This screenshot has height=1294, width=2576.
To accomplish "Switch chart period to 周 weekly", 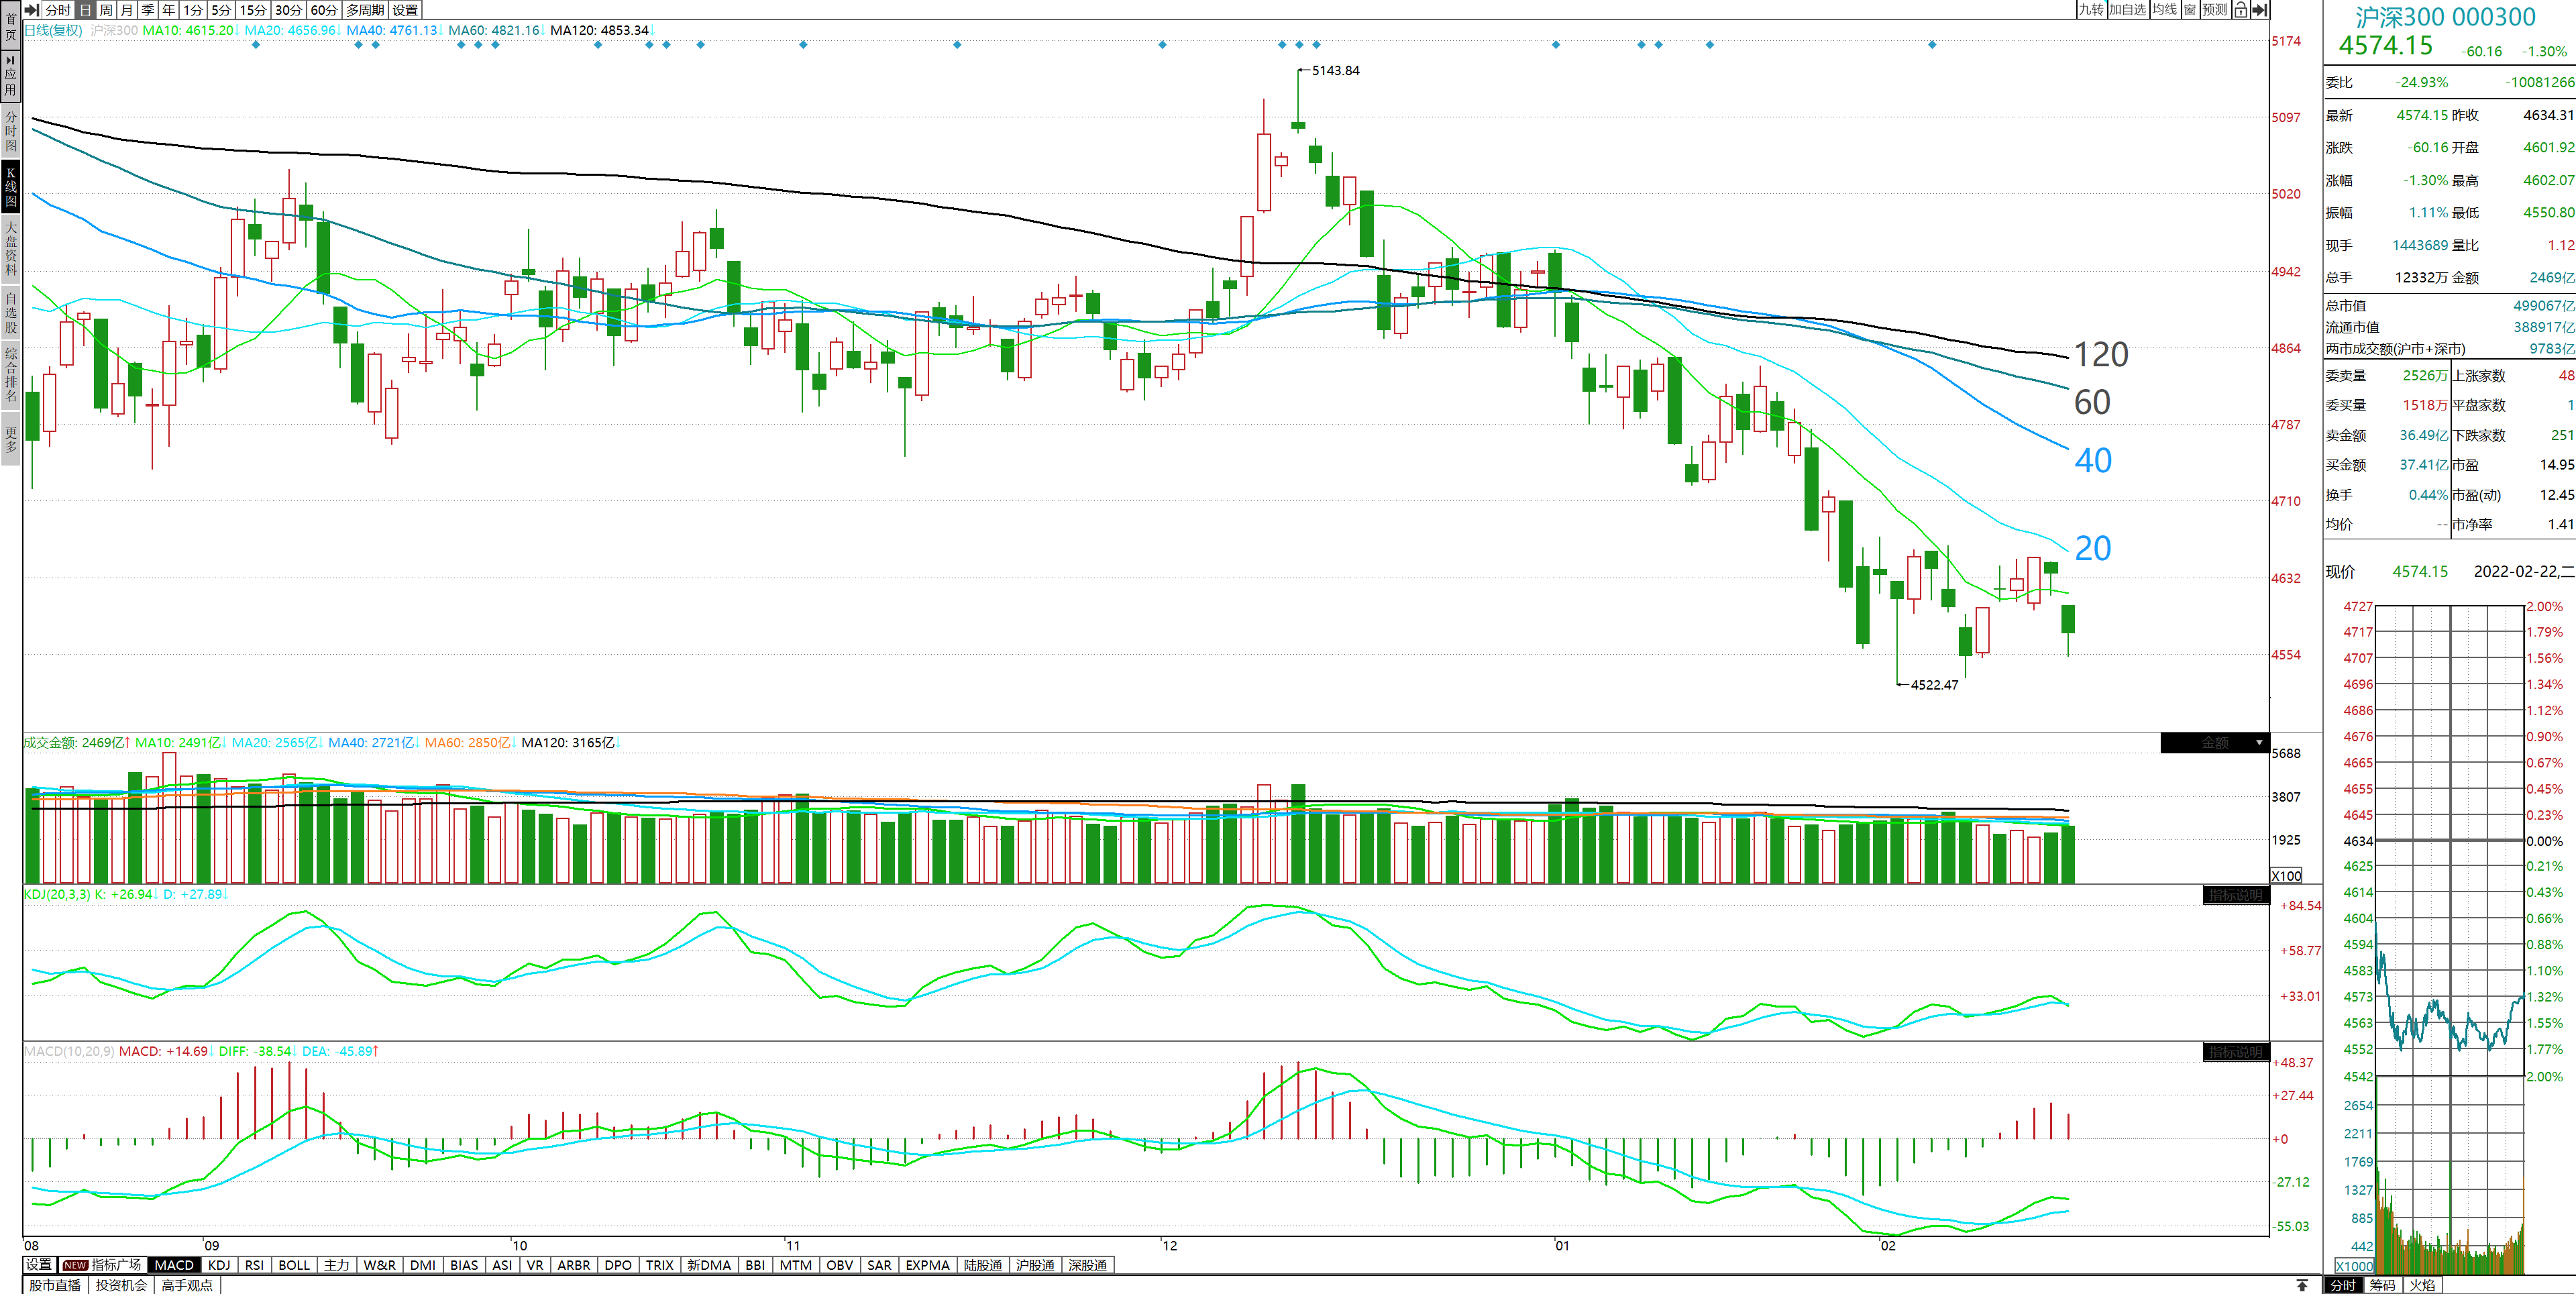I will [x=106, y=10].
